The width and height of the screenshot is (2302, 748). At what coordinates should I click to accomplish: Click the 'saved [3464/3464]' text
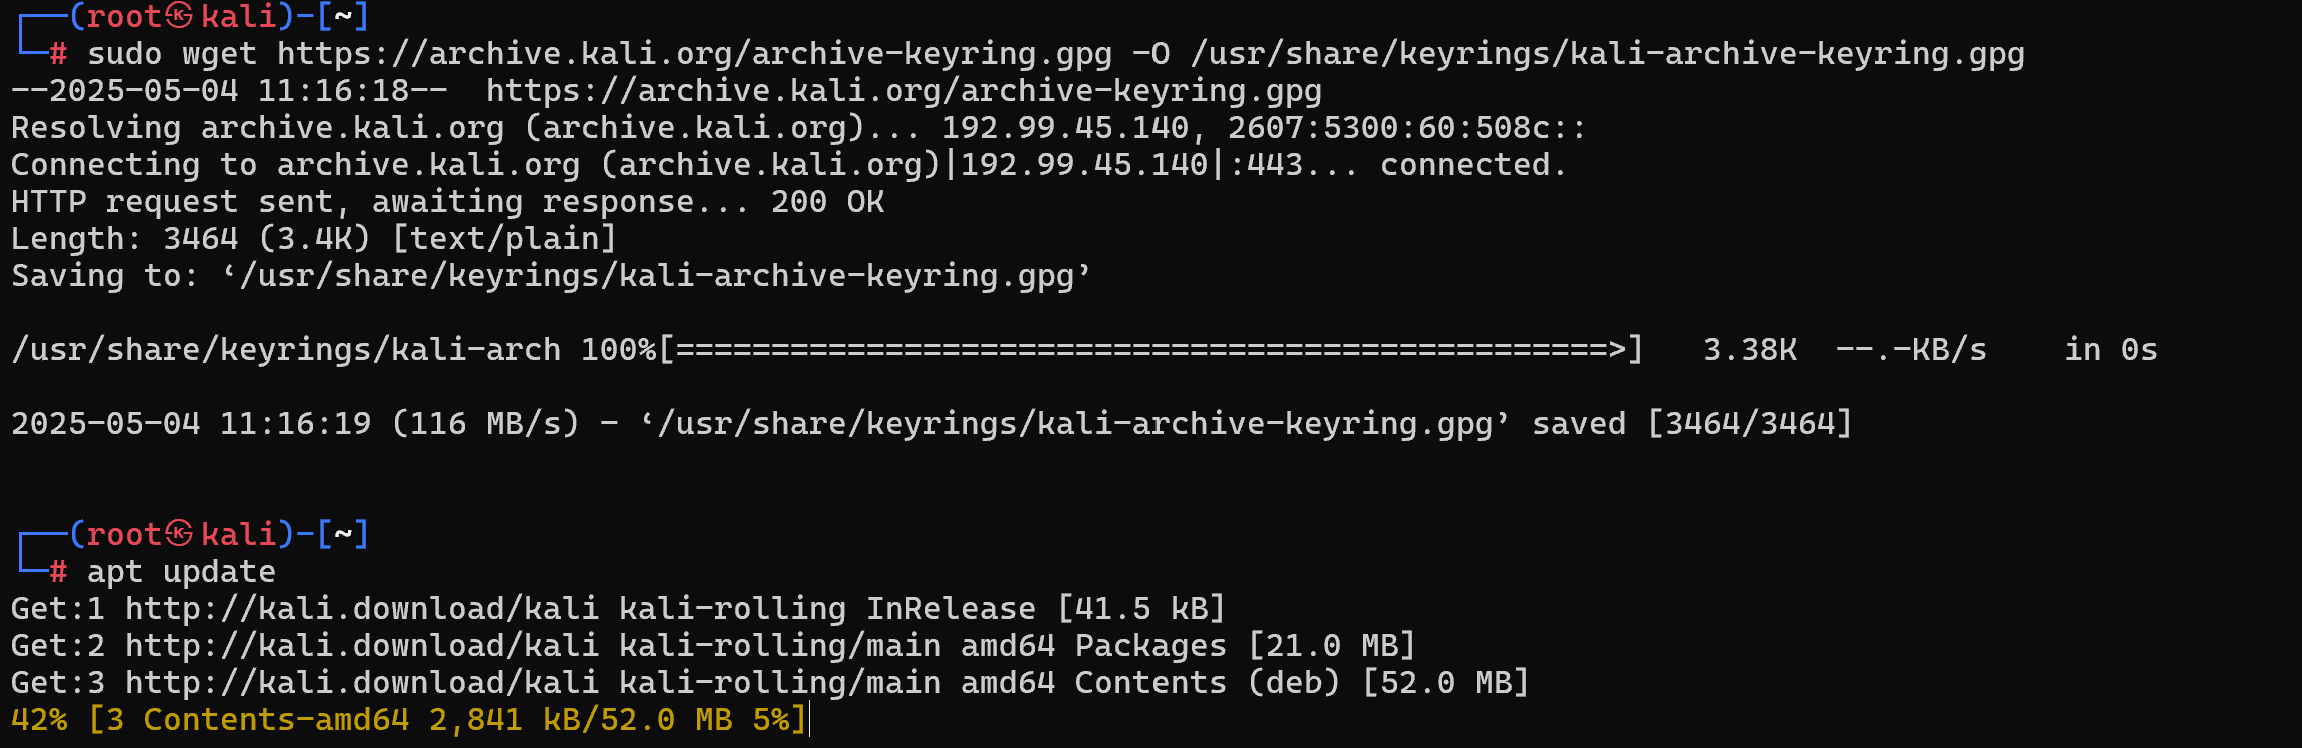point(1692,424)
